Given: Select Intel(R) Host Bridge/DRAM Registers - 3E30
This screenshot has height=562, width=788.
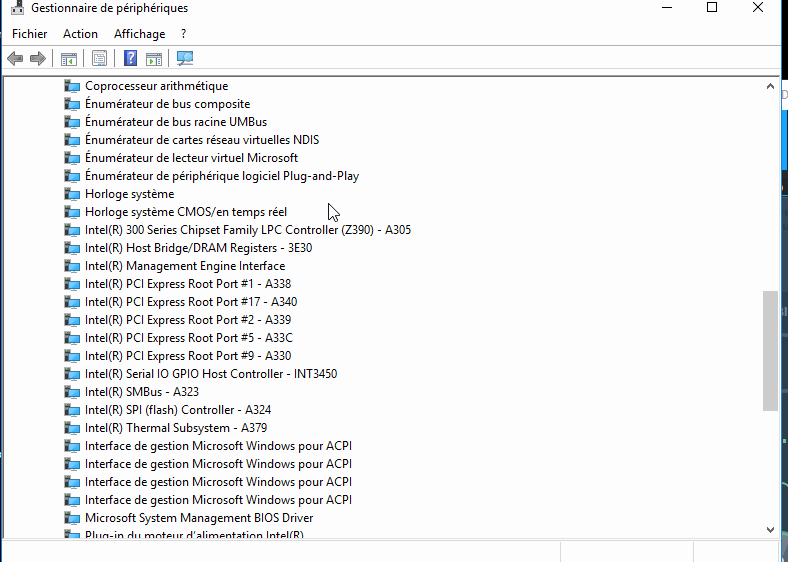Looking at the screenshot, I should coord(199,248).
